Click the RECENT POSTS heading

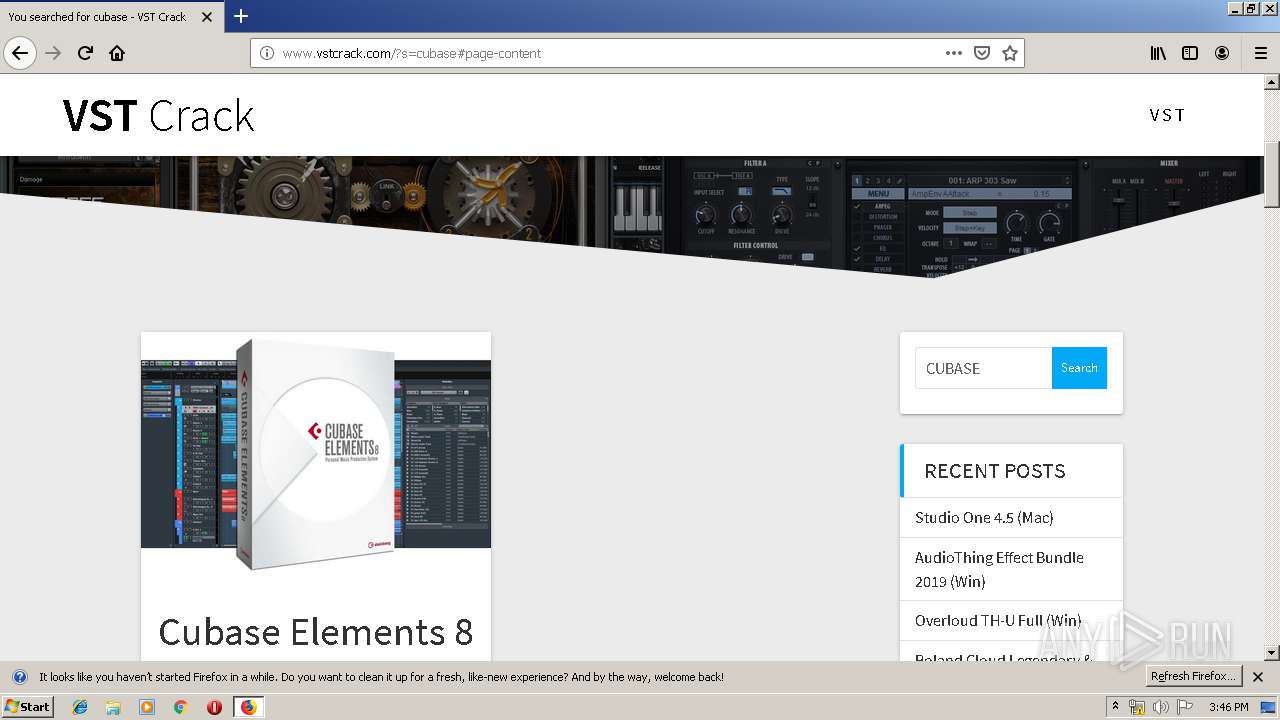coord(995,471)
